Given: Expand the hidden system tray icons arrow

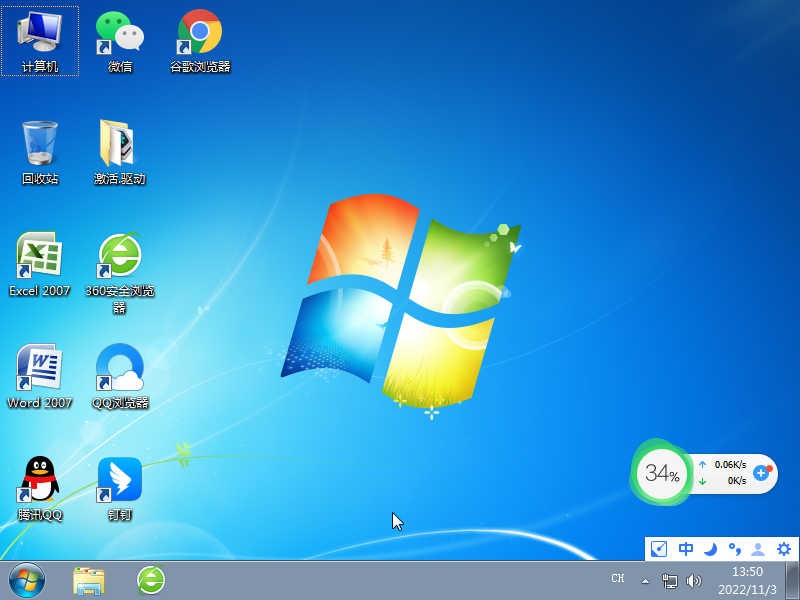Looking at the screenshot, I should 645,580.
